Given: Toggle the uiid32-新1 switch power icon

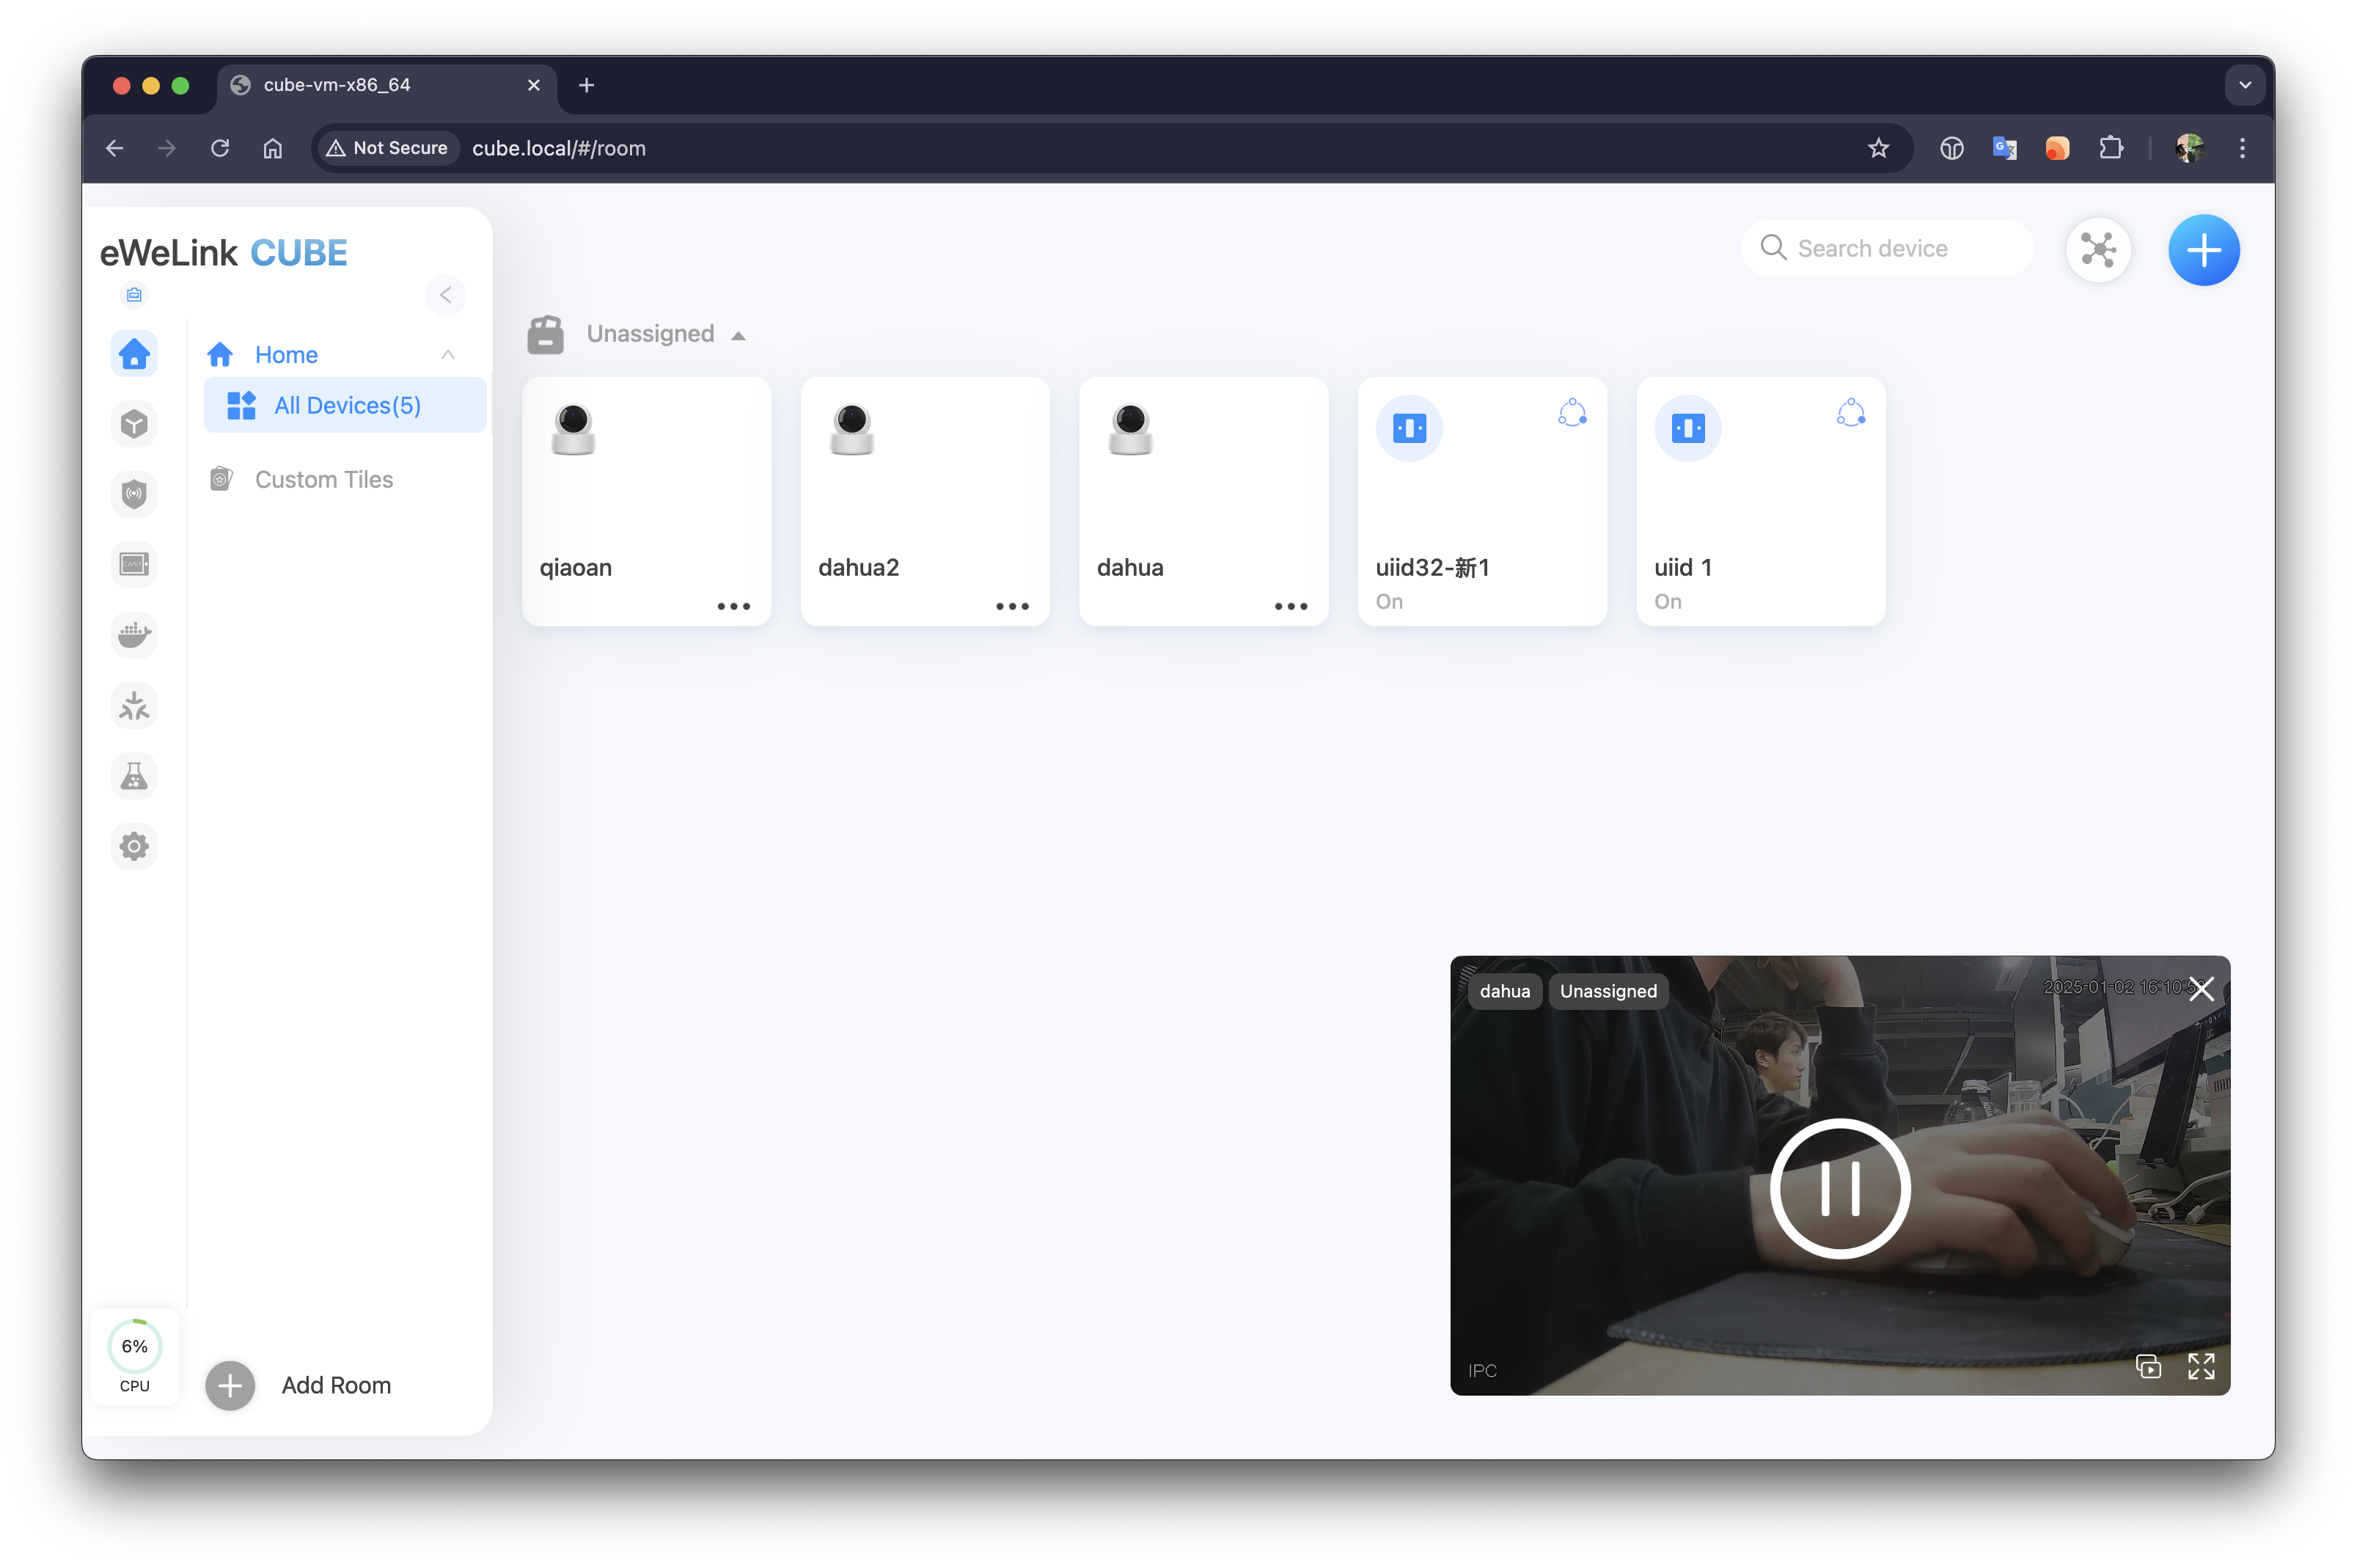Looking at the screenshot, I should point(1409,429).
